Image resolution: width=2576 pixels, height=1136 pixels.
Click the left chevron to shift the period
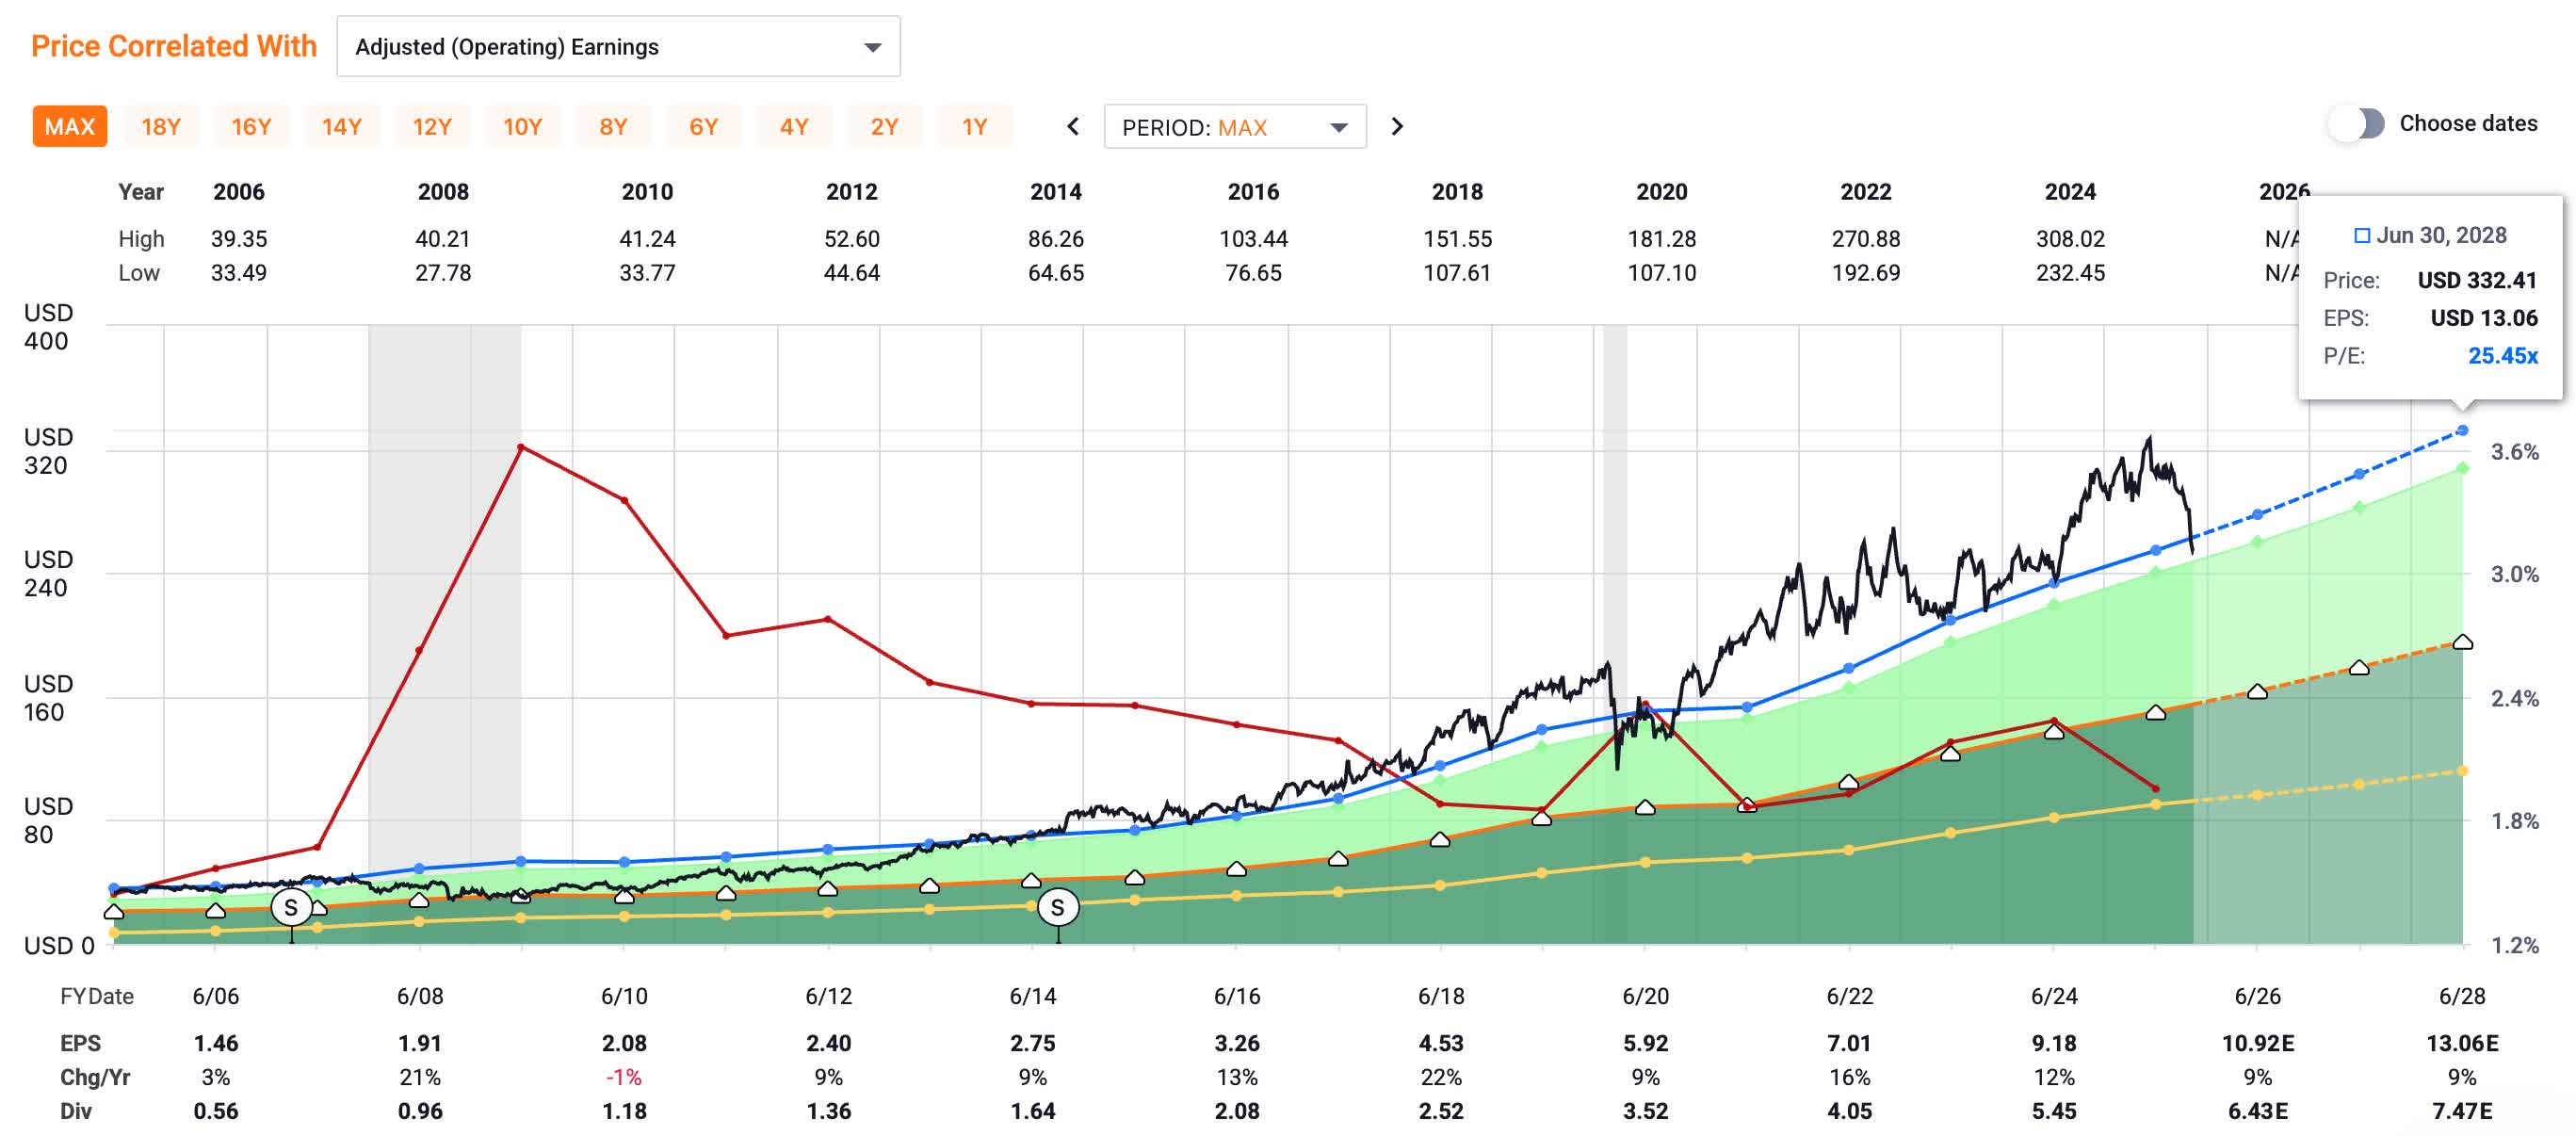(1073, 126)
